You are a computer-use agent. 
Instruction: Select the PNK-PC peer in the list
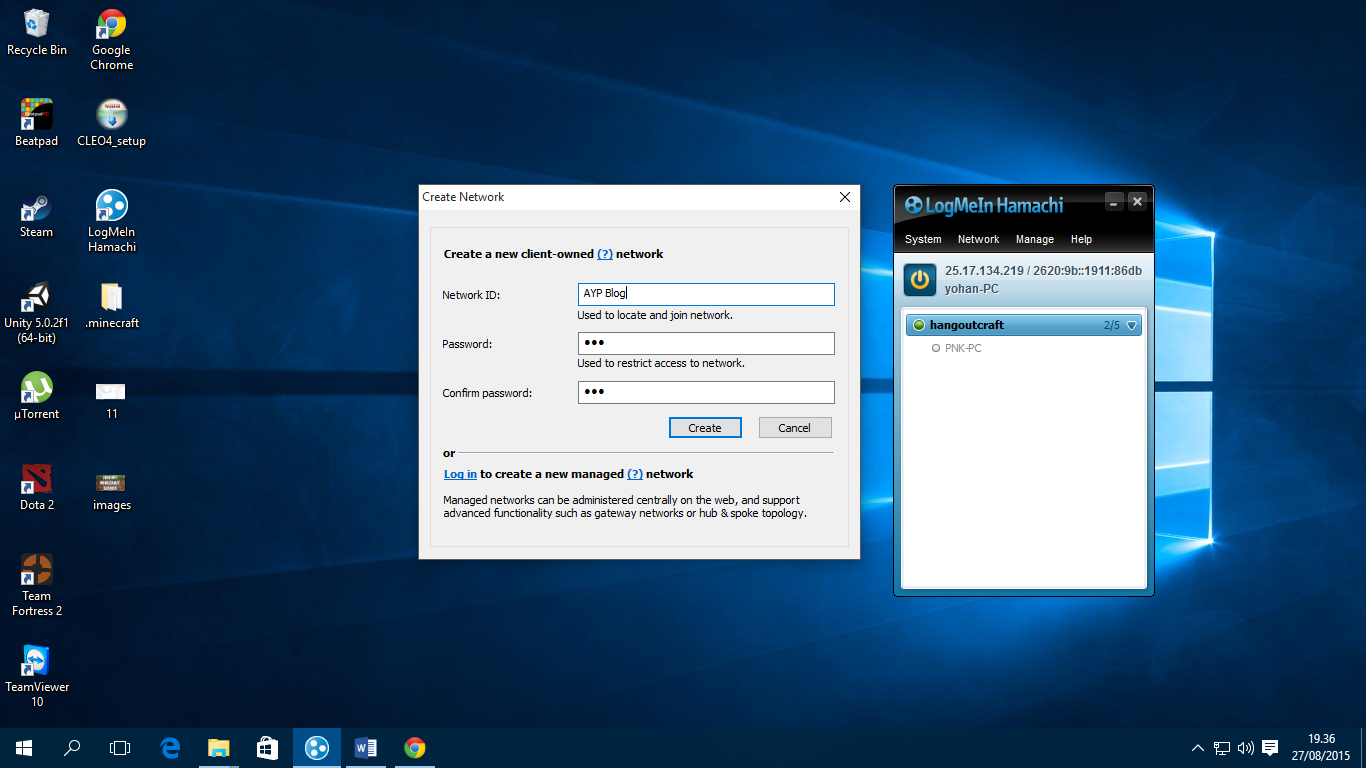(x=962, y=348)
